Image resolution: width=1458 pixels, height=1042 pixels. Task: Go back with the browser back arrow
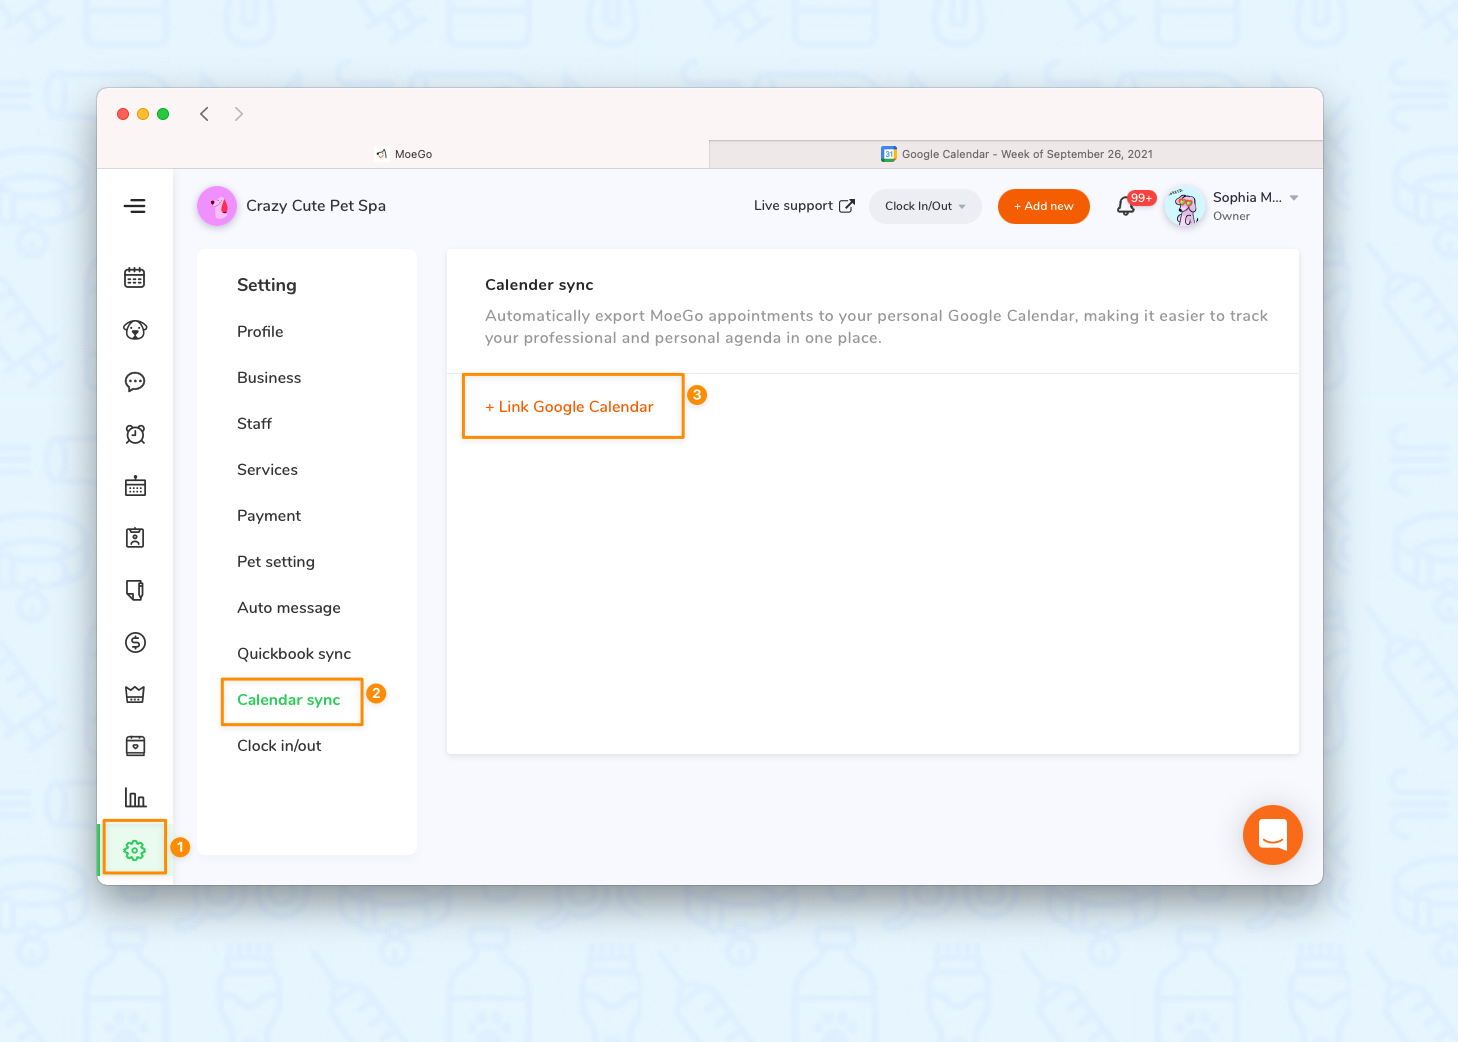(204, 114)
